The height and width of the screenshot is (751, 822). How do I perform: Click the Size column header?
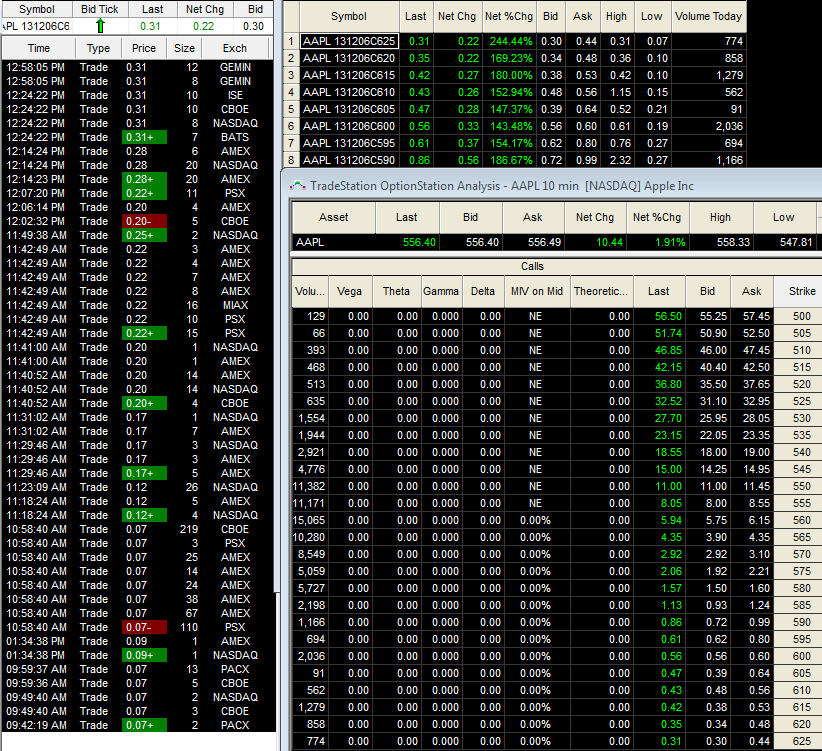pyautogui.click(x=184, y=48)
